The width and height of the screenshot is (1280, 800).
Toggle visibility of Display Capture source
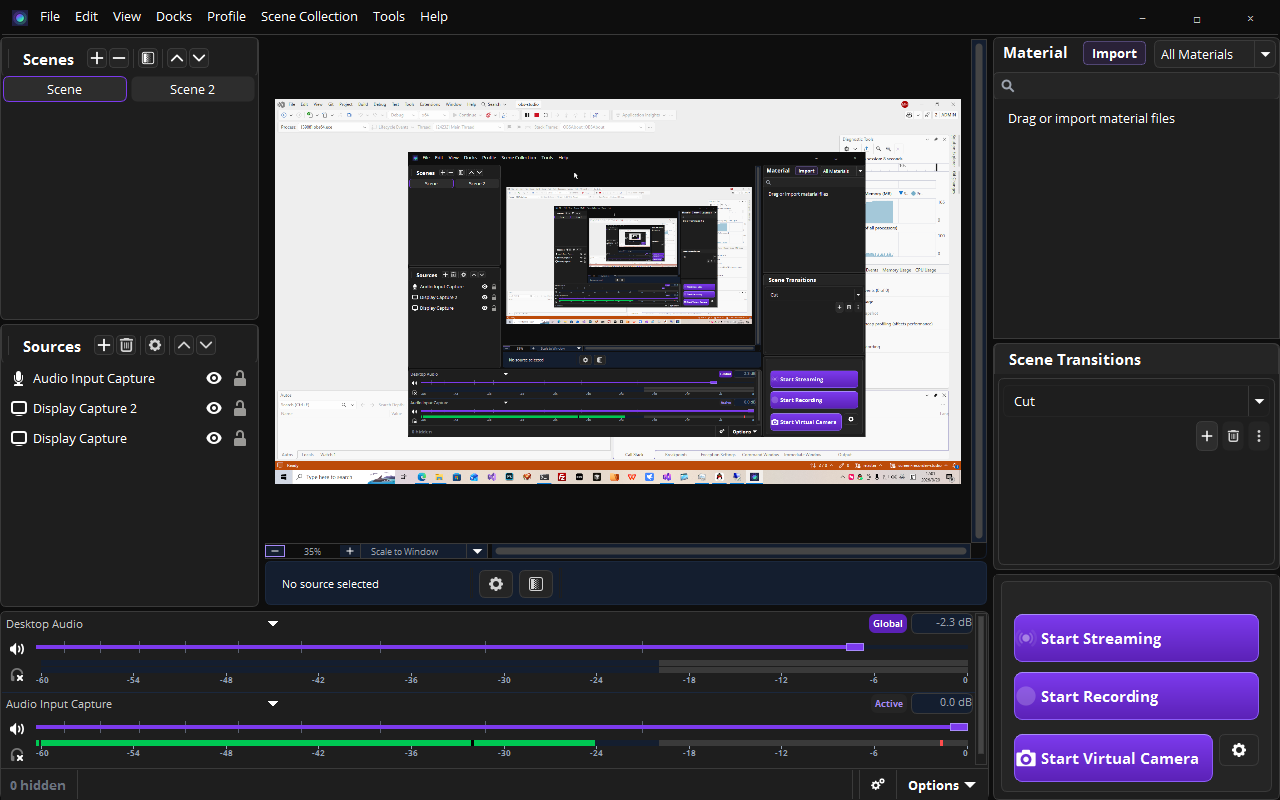click(213, 438)
